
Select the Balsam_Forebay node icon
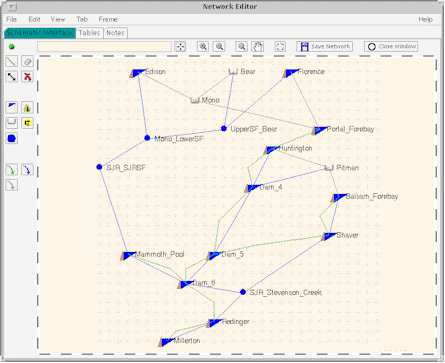338,198
